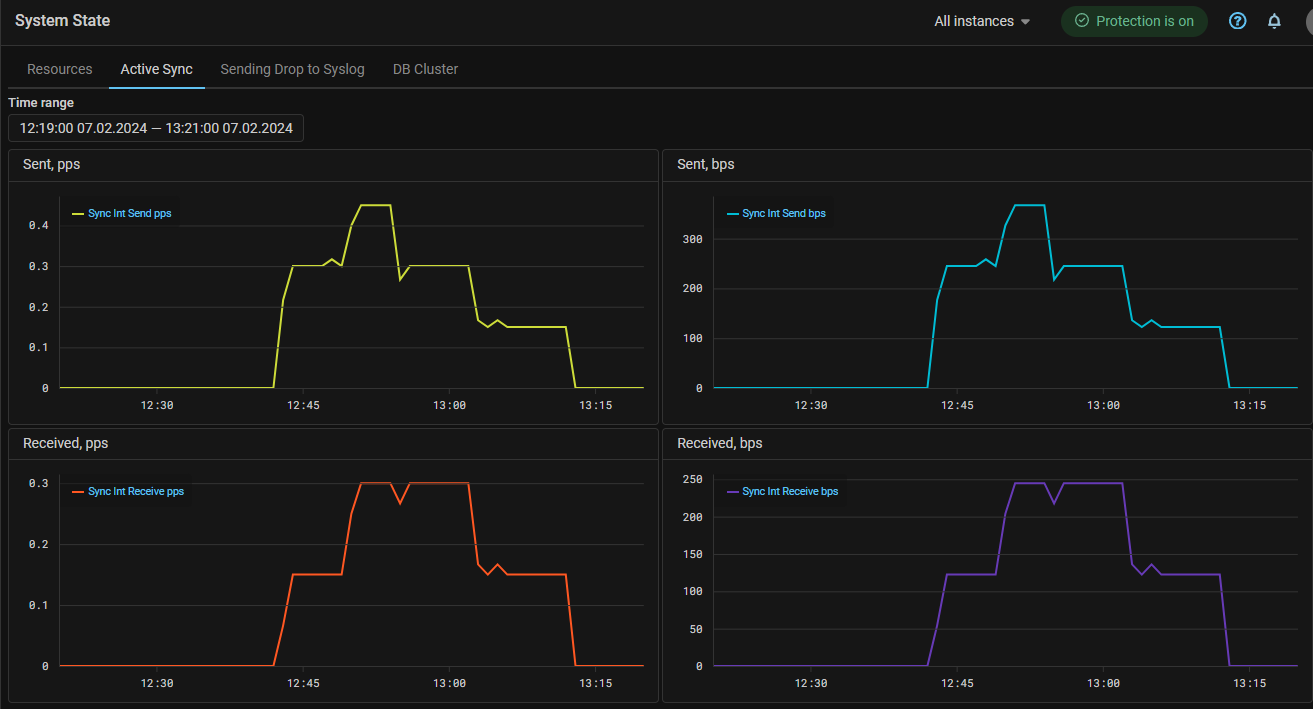Switch to the Resources tab
Viewport: 1313px width, 709px height.
[x=60, y=69]
